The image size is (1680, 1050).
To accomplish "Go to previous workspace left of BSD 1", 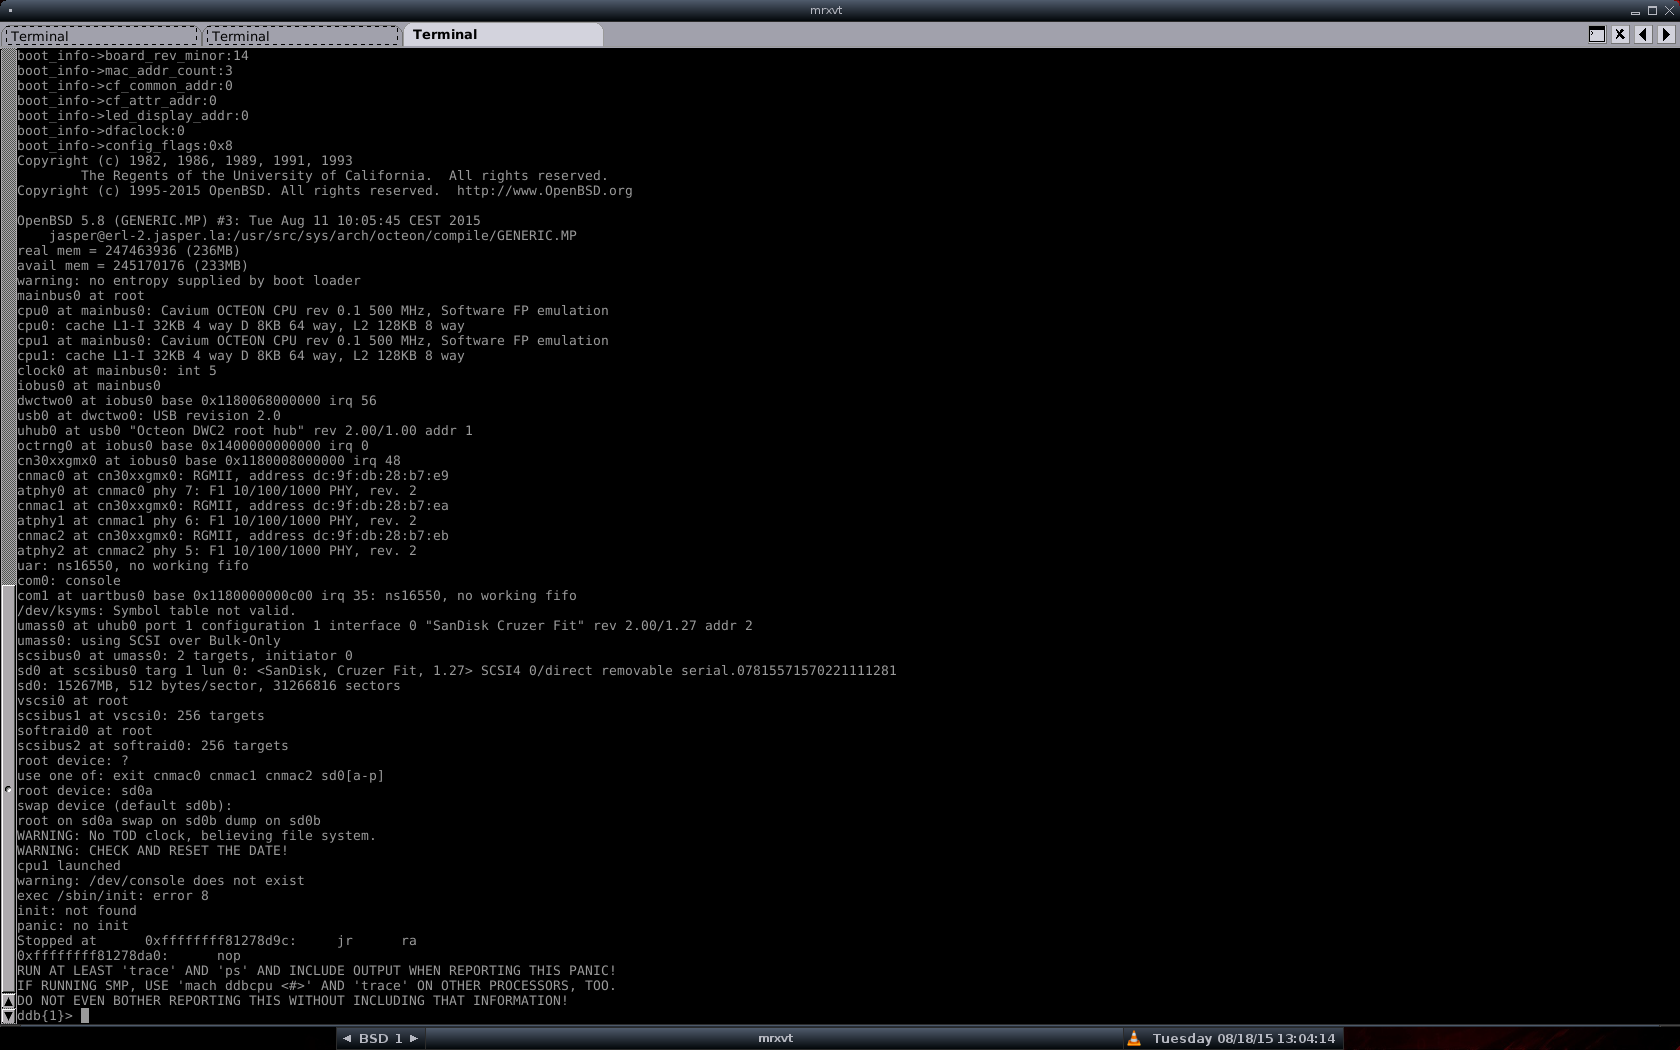I will 347,1038.
